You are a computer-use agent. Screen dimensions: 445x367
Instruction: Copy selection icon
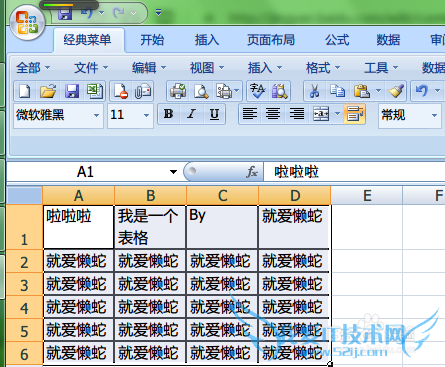point(337,91)
